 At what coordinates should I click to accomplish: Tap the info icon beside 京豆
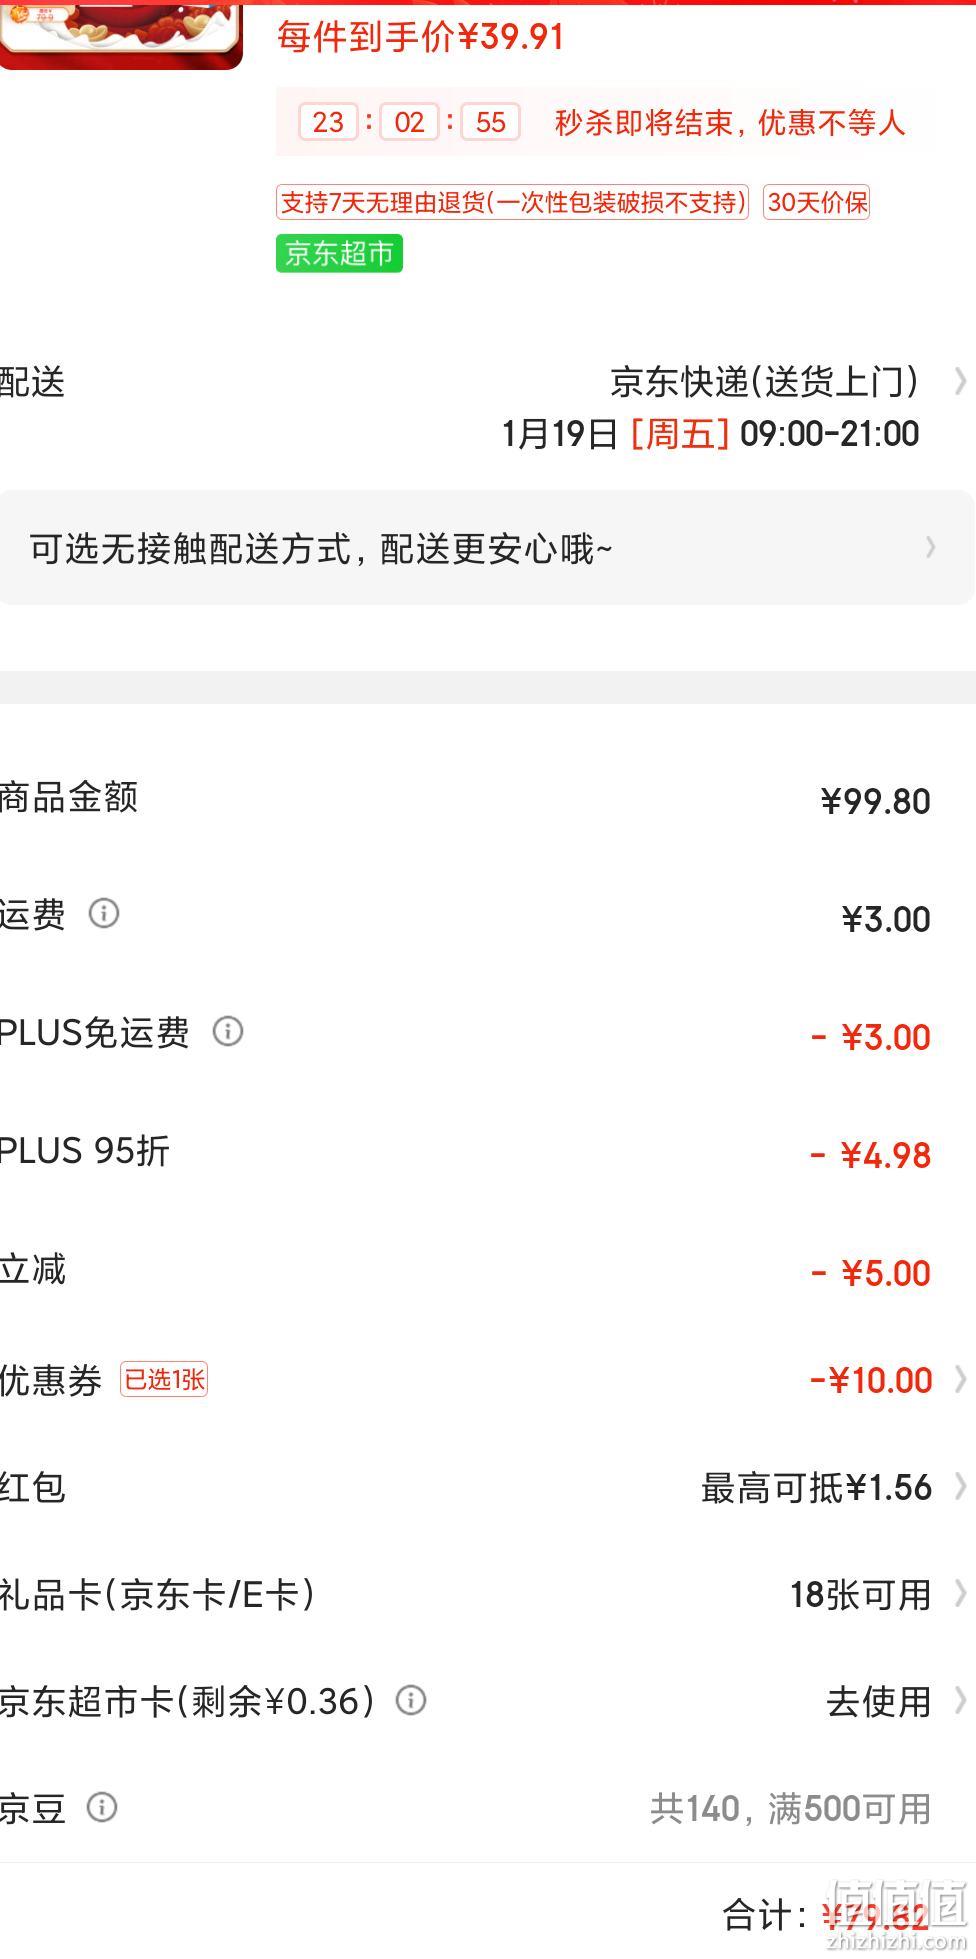(102, 1807)
